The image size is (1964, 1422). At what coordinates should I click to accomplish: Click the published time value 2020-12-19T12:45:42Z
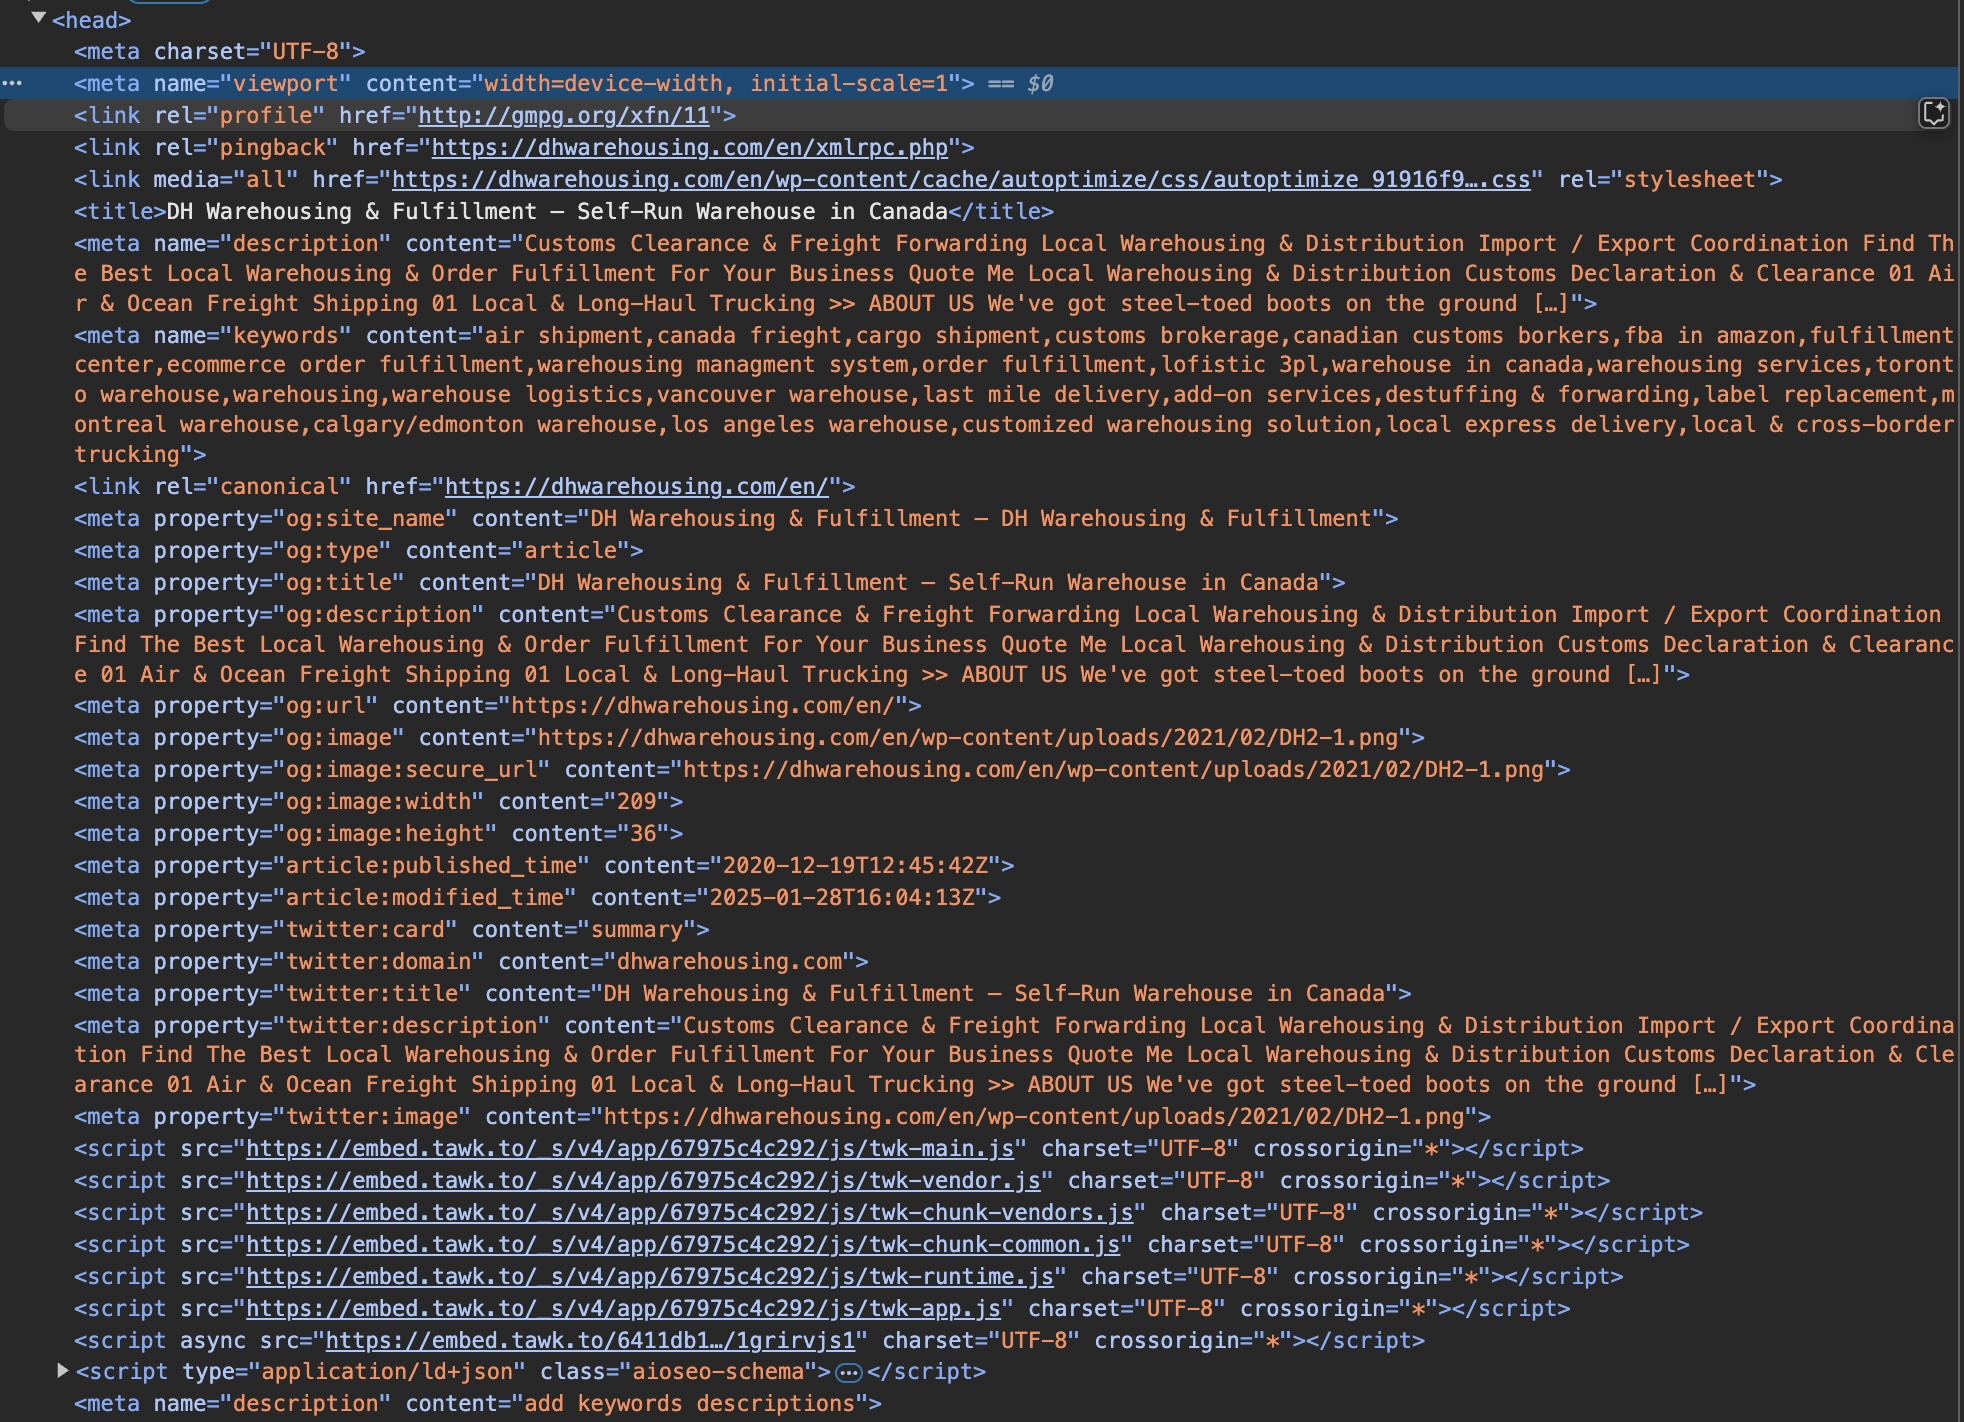855,865
